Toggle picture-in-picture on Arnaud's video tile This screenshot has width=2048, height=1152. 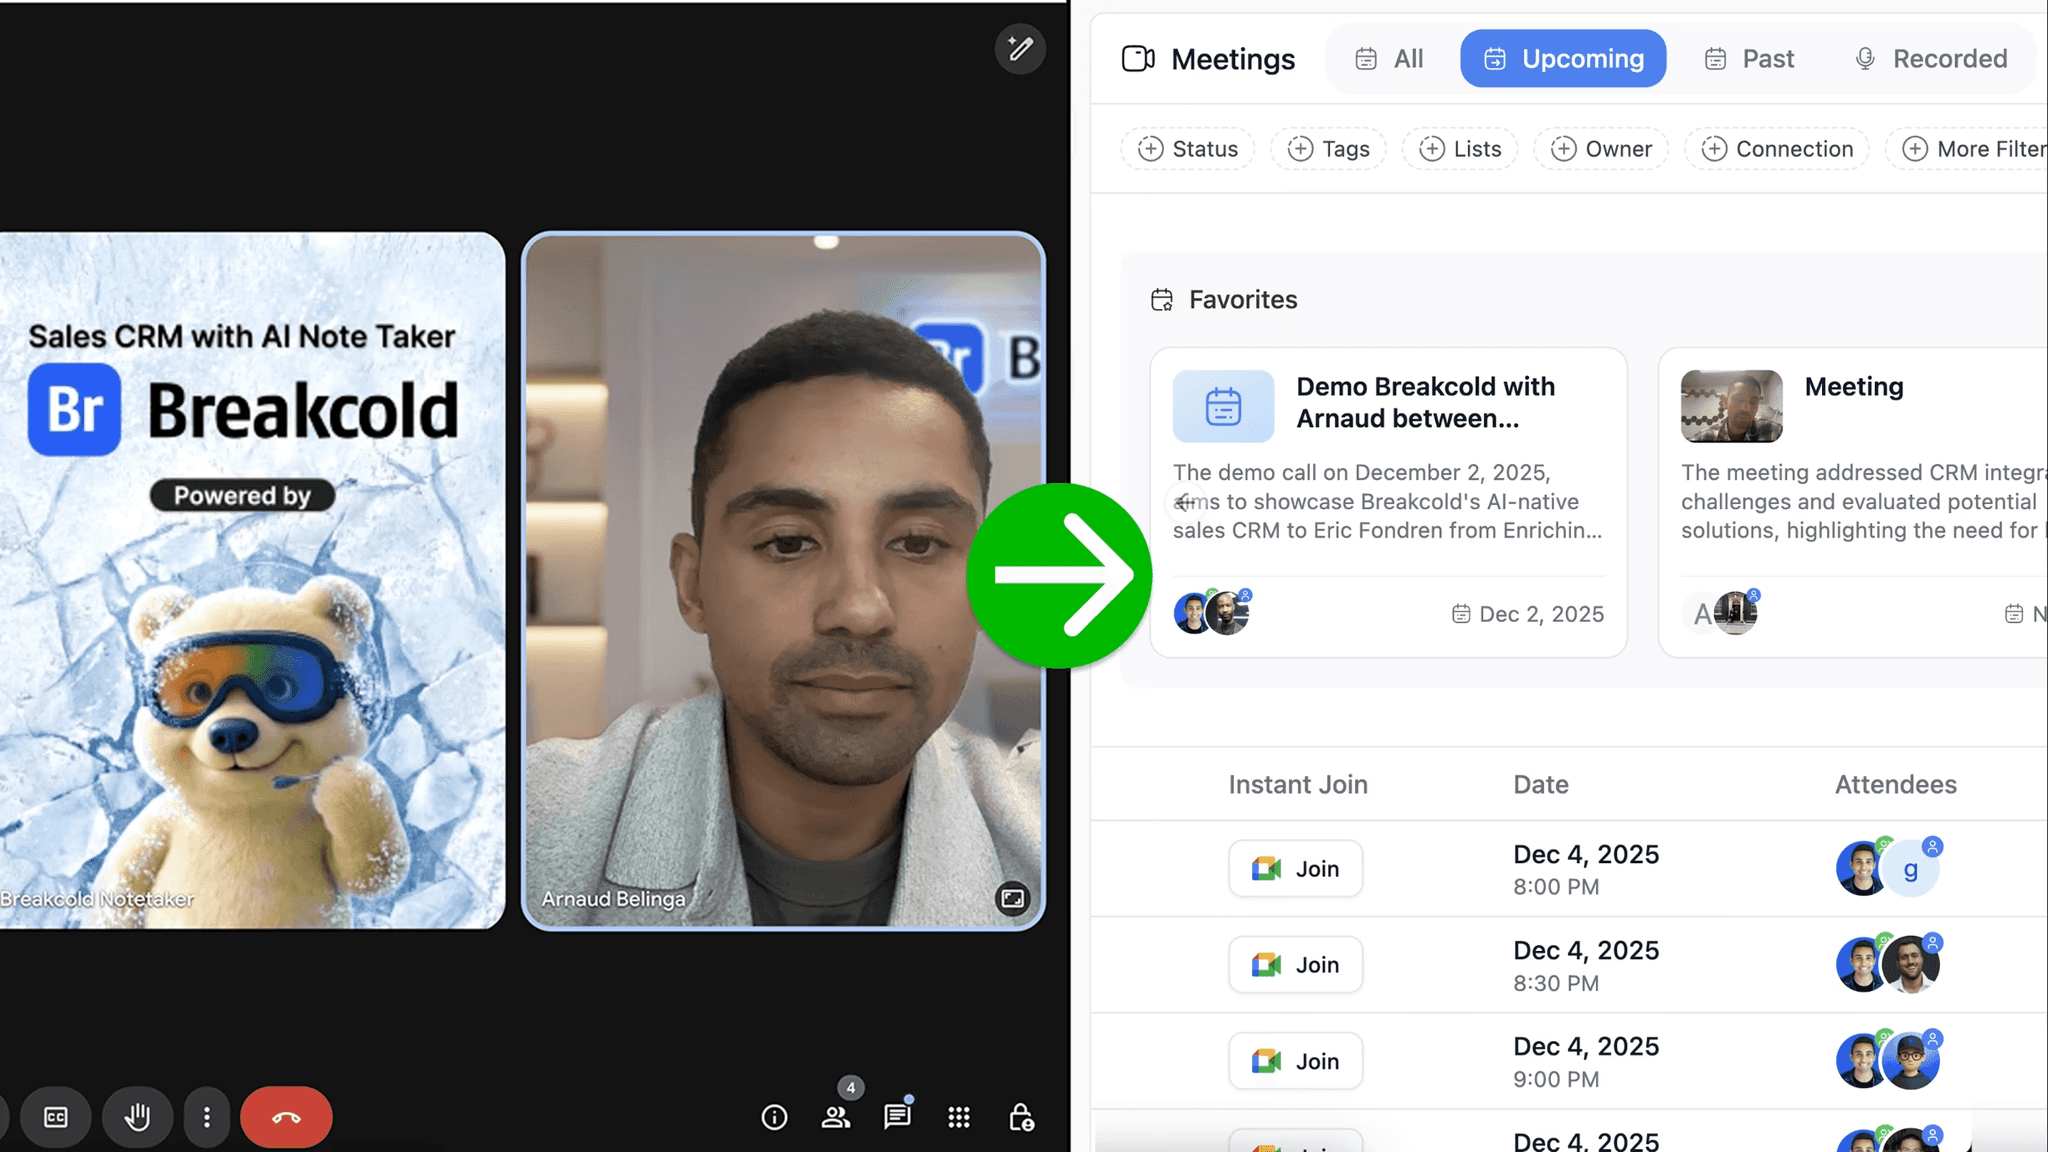[1011, 898]
